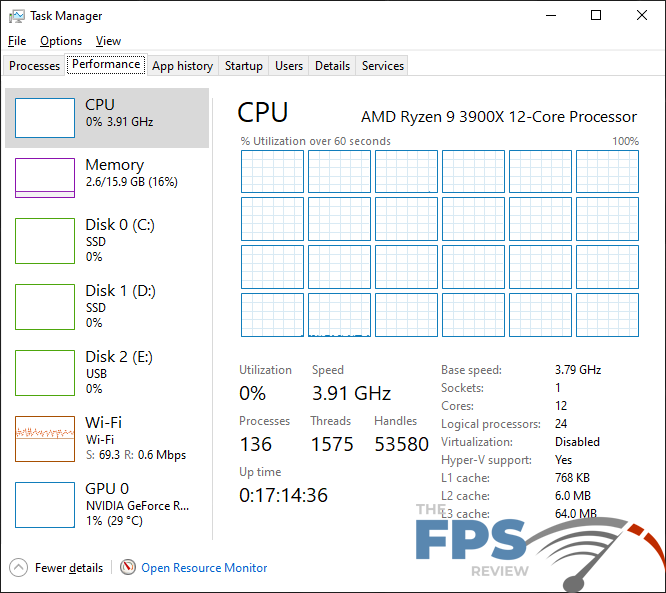Select the GPU 0 graph thumbnail
This screenshot has height=593, width=666.
(x=45, y=505)
